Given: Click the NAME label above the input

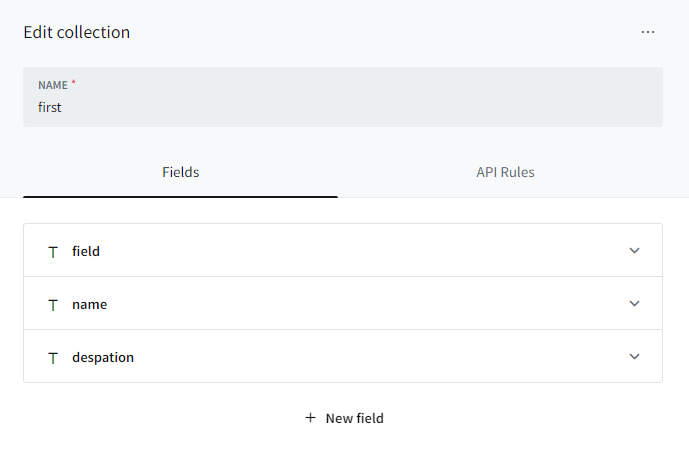Looking at the screenshot, I should click(53, 85).
